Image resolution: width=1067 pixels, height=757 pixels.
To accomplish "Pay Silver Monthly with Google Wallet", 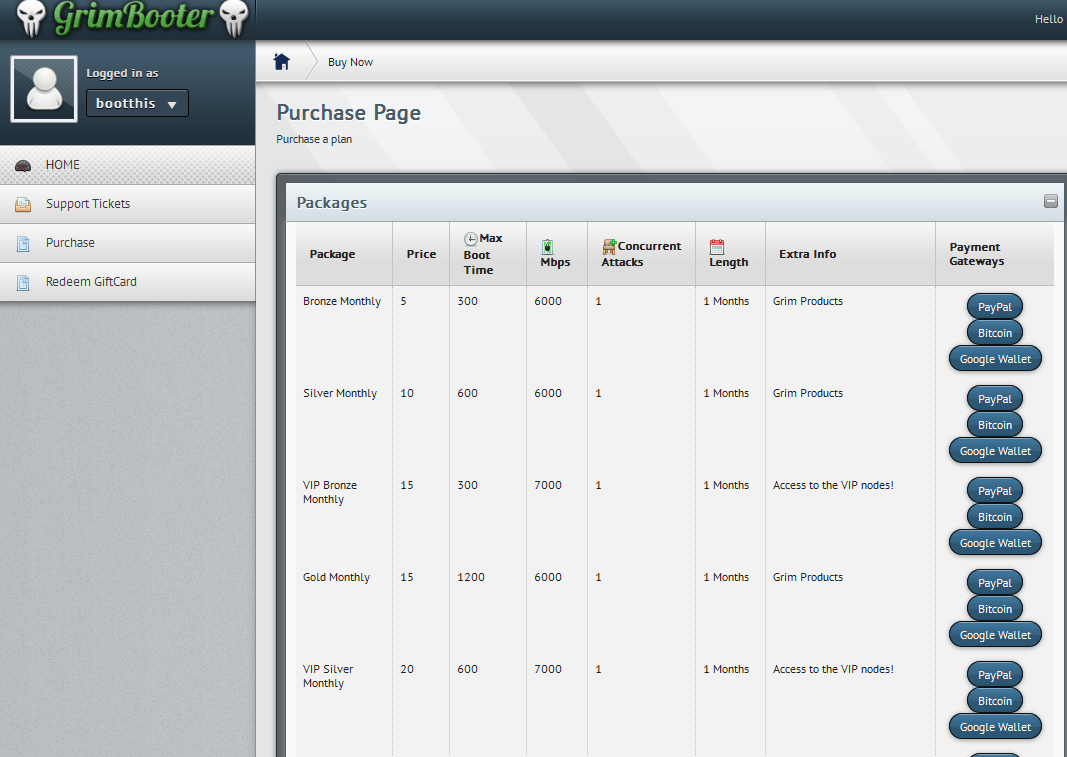I will [995, 451].
